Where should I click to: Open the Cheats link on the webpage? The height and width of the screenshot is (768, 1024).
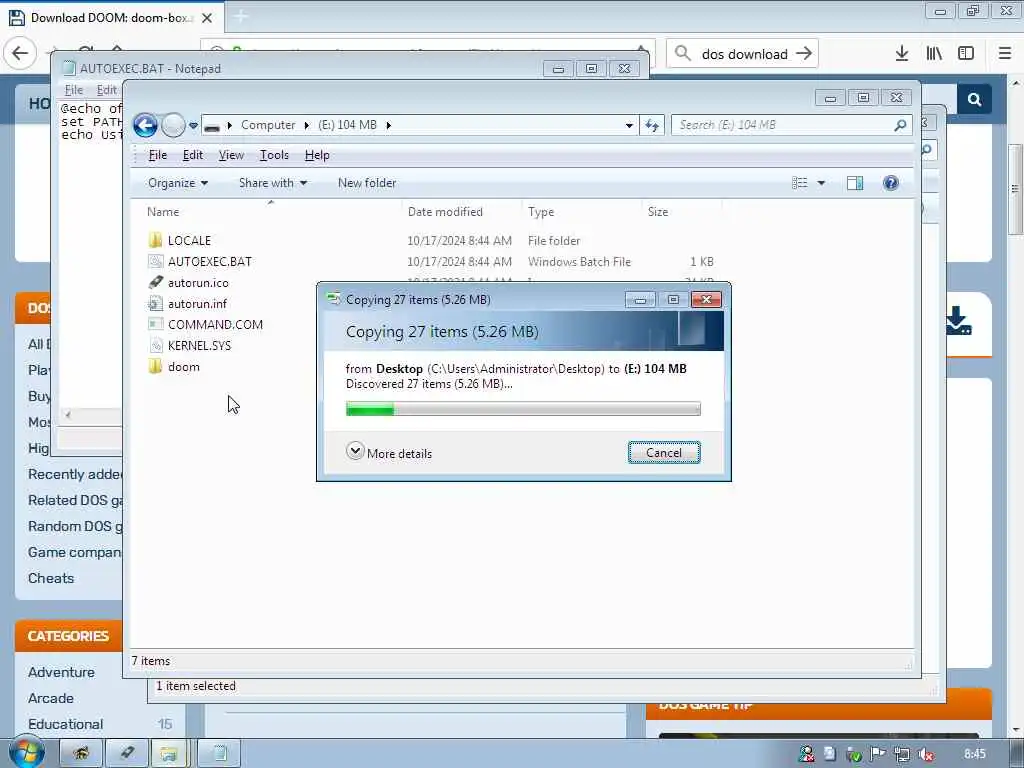[x=51, y=579]
